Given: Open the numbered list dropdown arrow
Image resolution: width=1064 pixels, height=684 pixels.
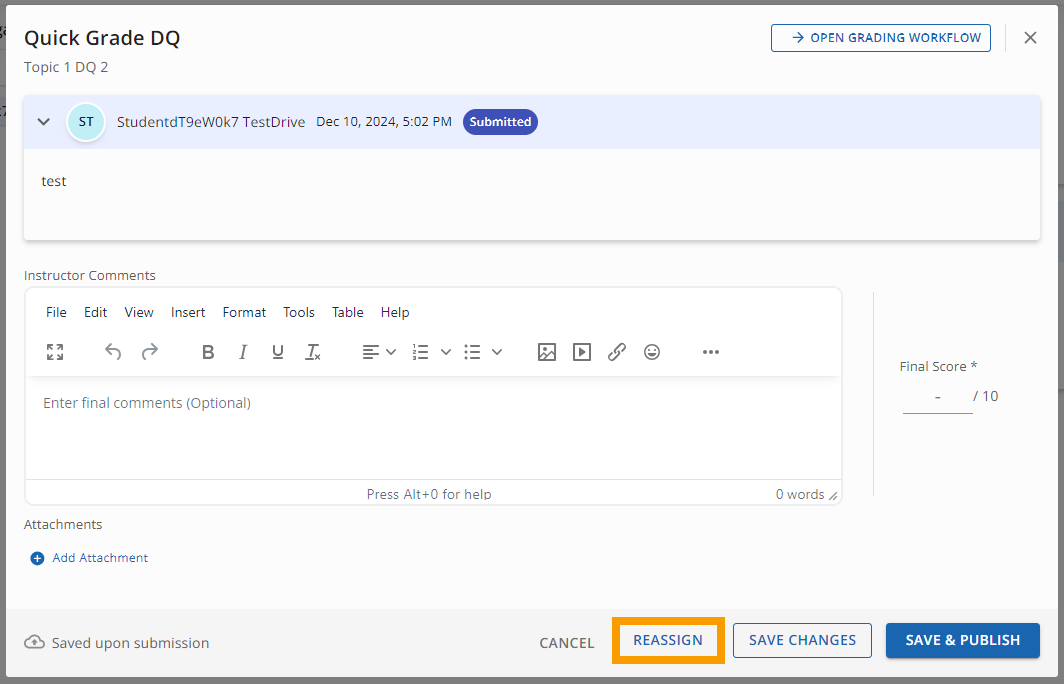Looking at the screenshot, I should [446, 352].
